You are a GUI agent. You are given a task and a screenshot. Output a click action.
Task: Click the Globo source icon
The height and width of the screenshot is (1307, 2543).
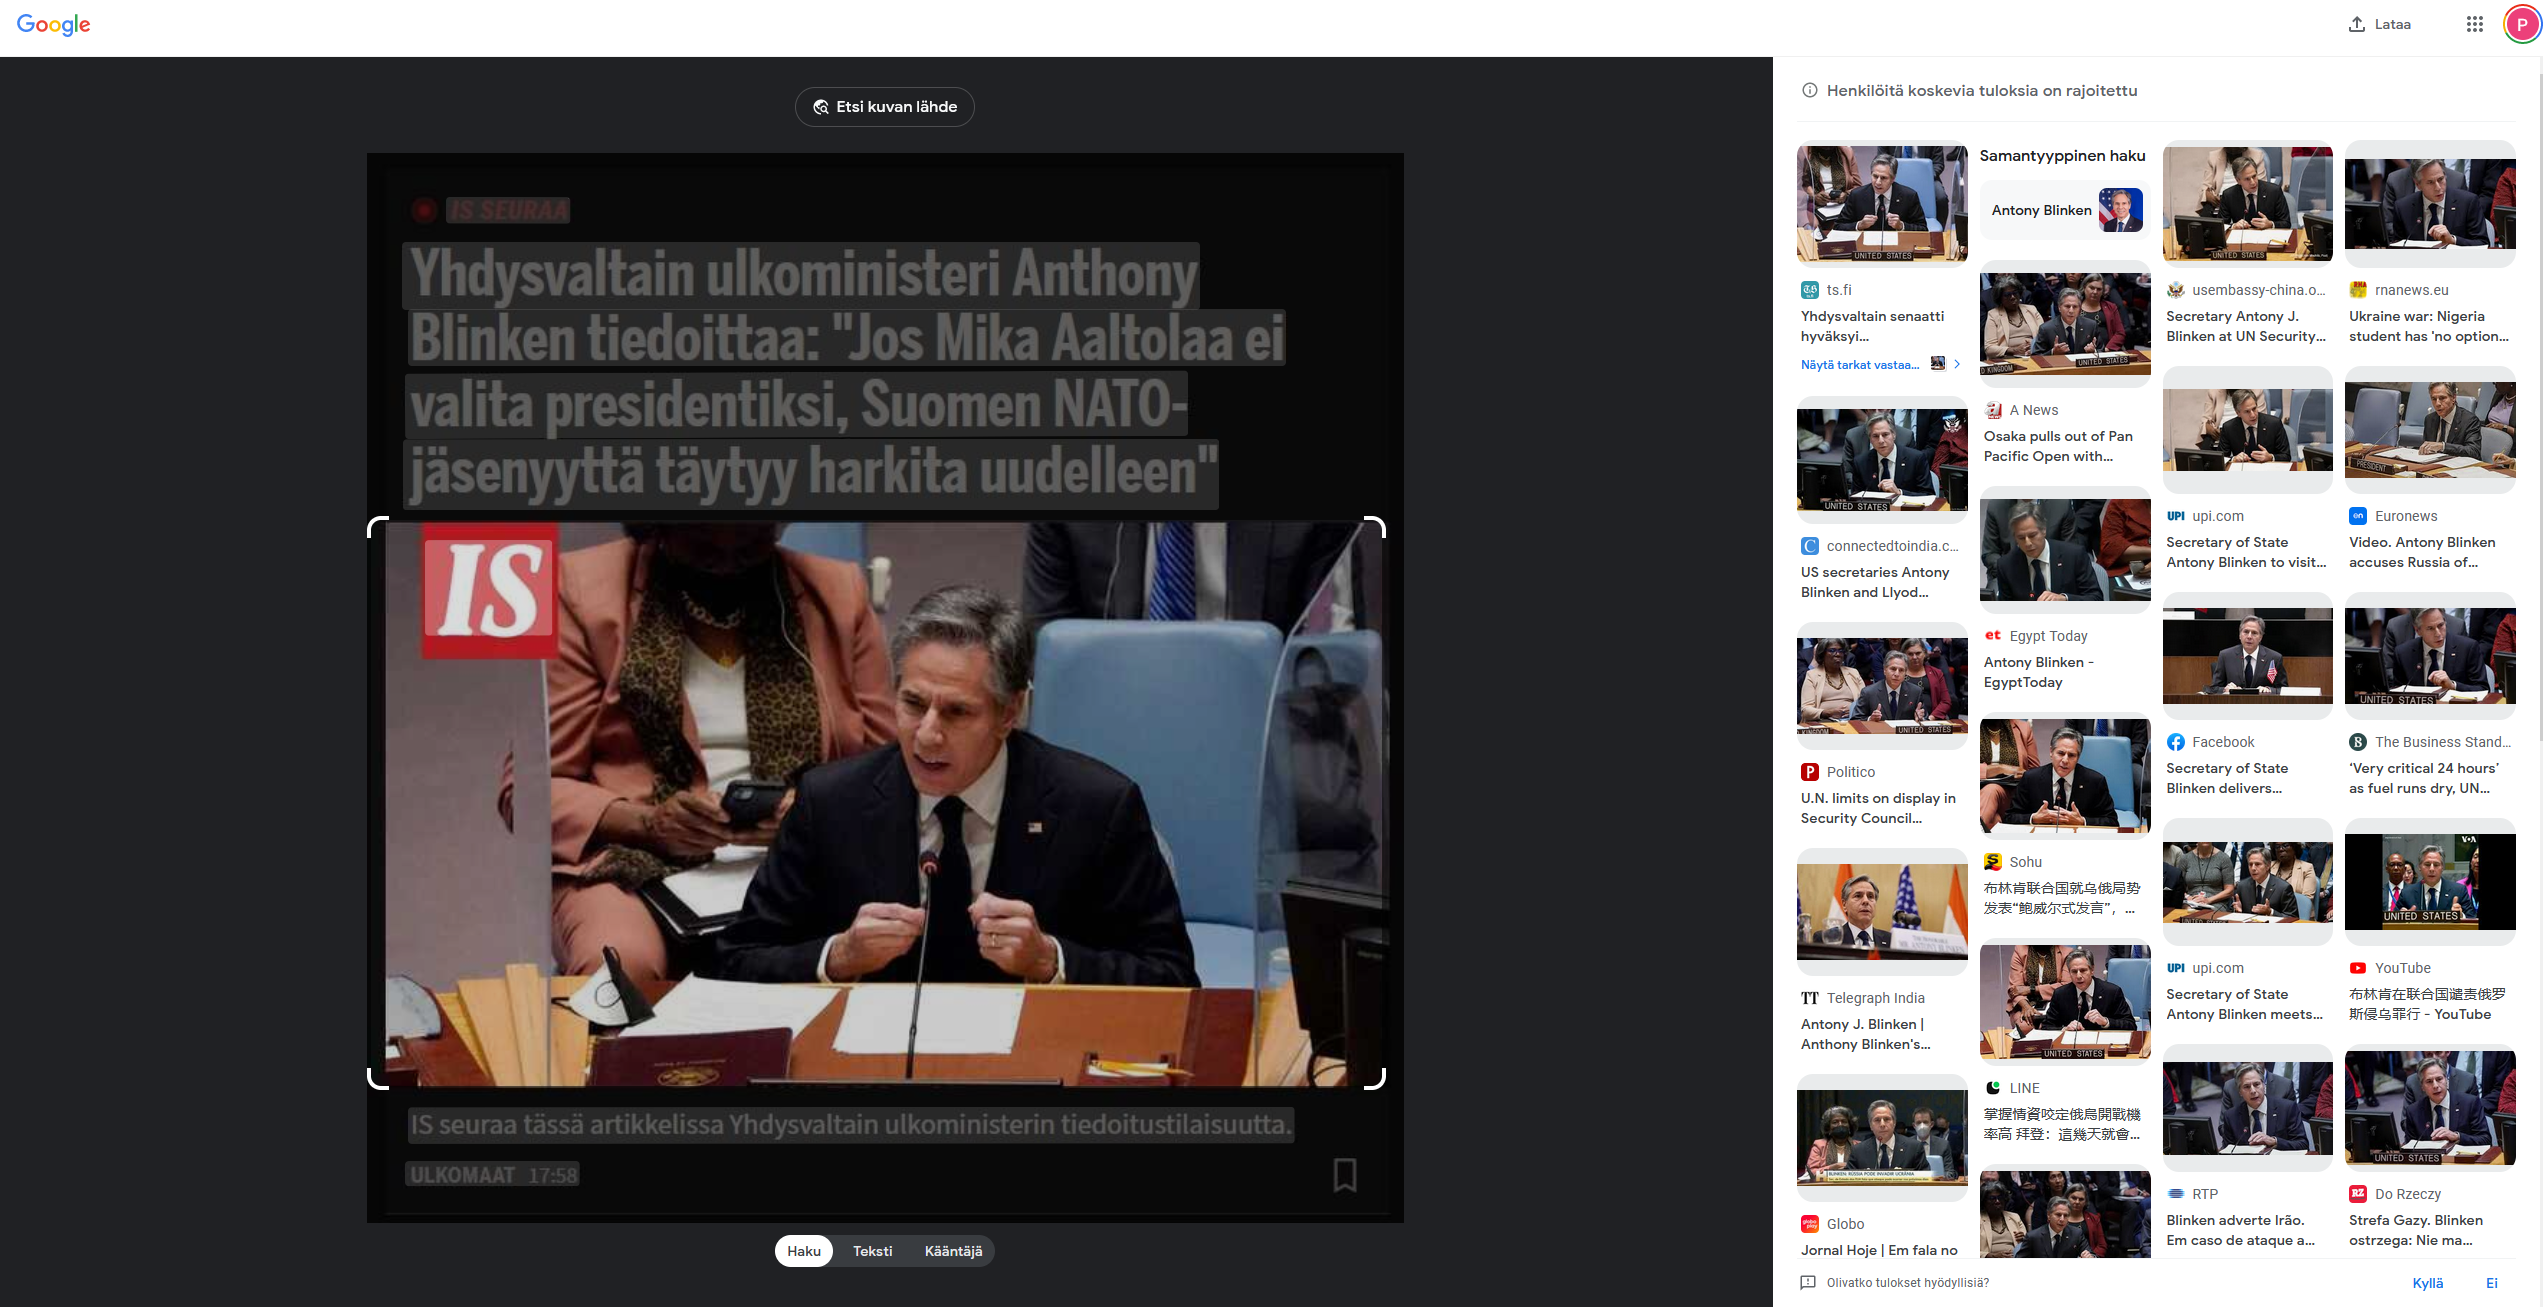1810,1224
